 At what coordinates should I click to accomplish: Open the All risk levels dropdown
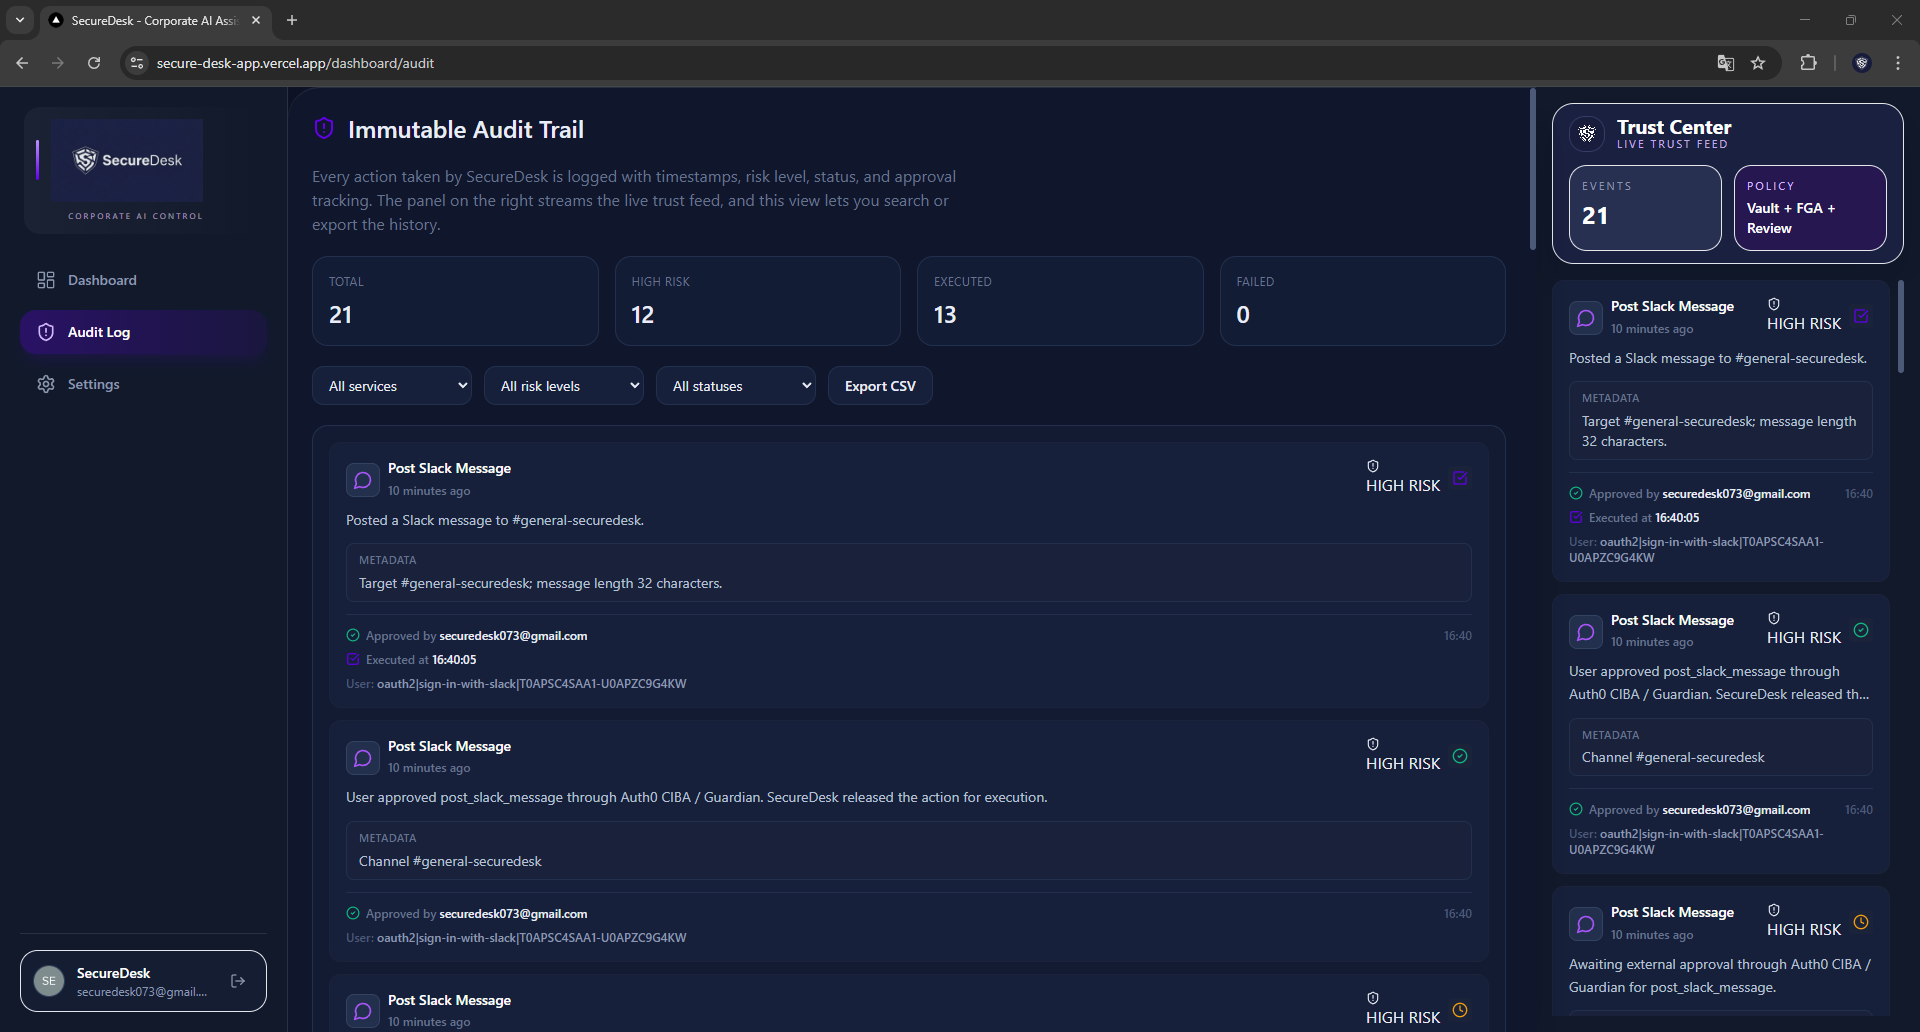[564, 386]
